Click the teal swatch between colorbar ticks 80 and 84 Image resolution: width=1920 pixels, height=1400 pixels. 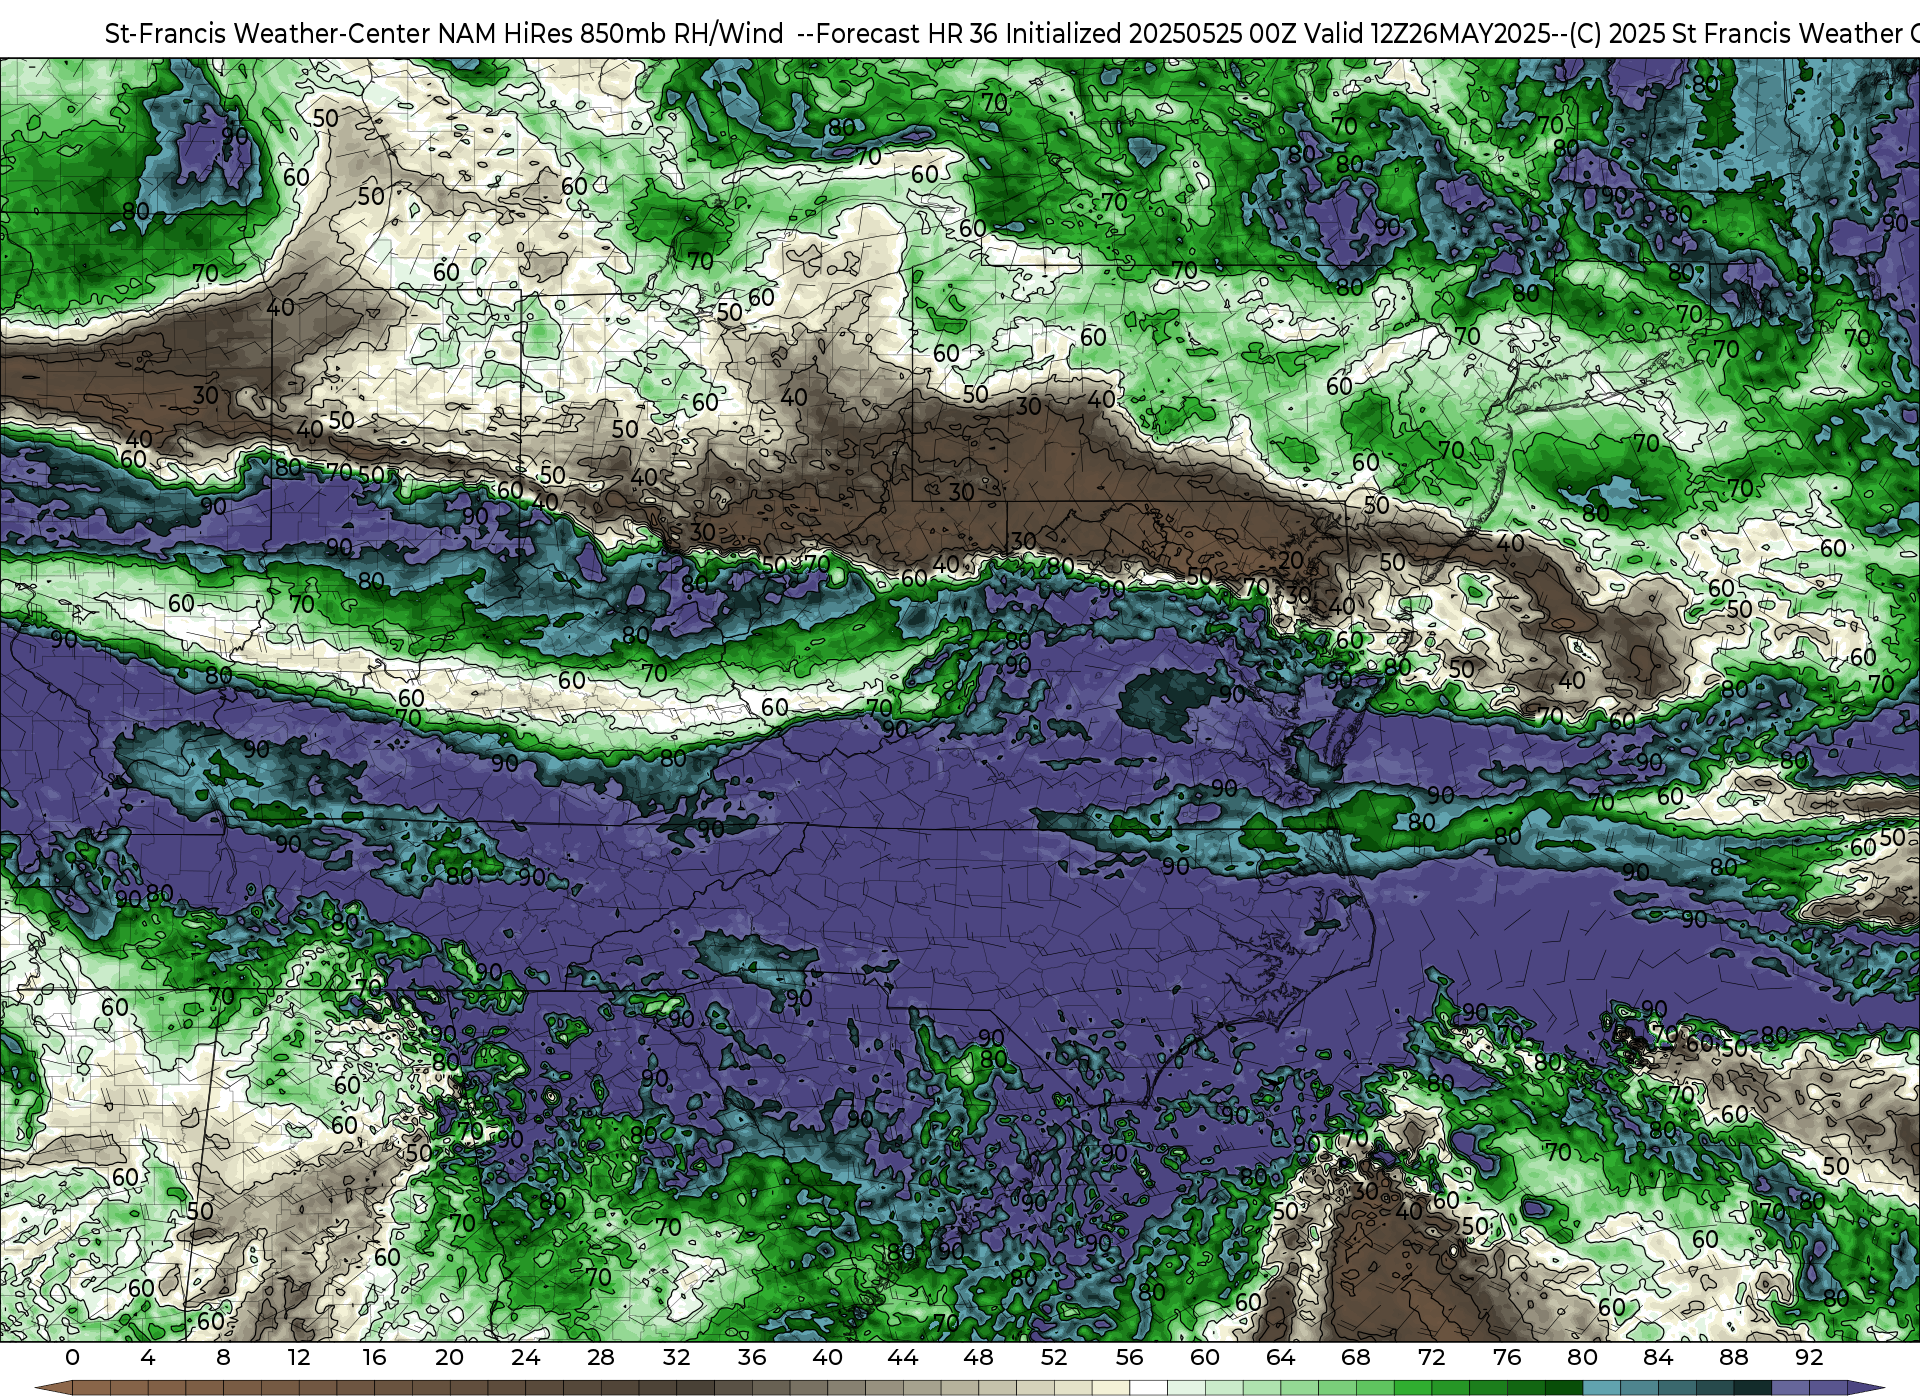click(x=1601, y=1388)
